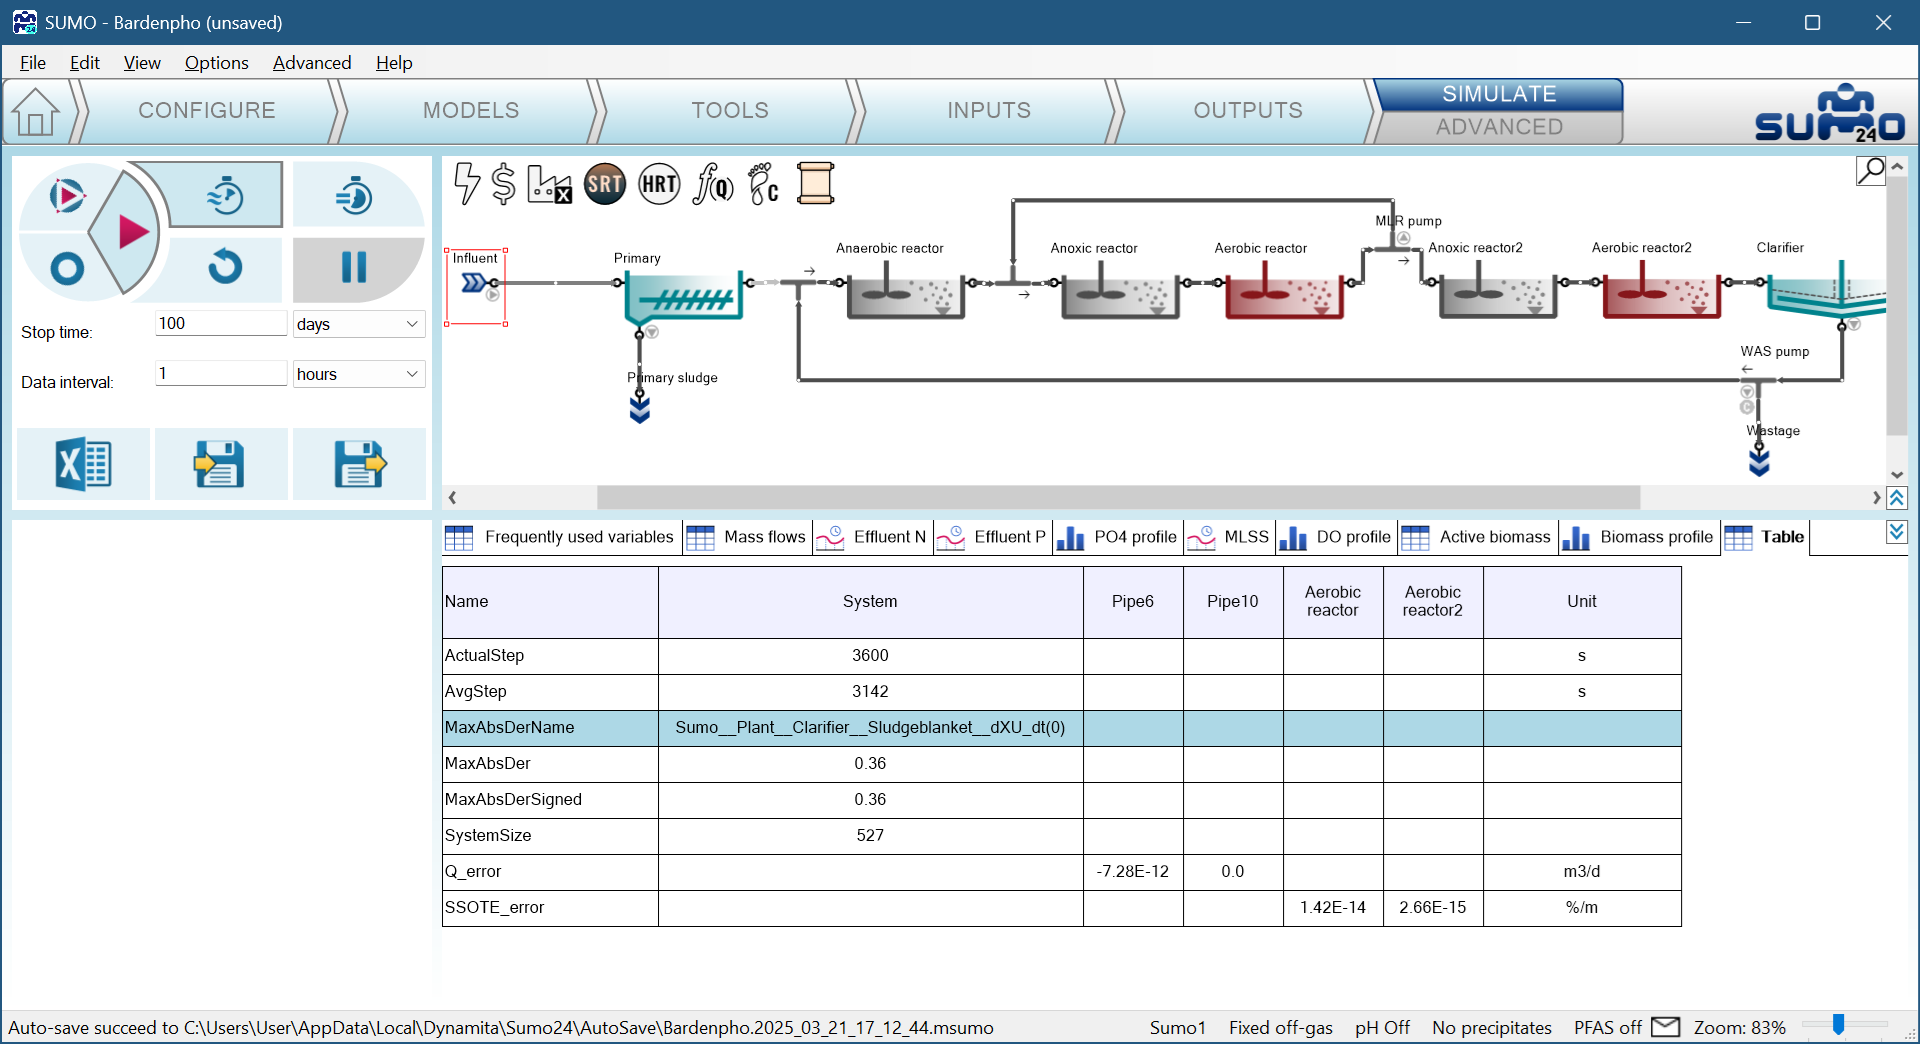Toggle PFAS off status indicator
Screen dimensions: 1920x1044
(x=1607, y=1027)
